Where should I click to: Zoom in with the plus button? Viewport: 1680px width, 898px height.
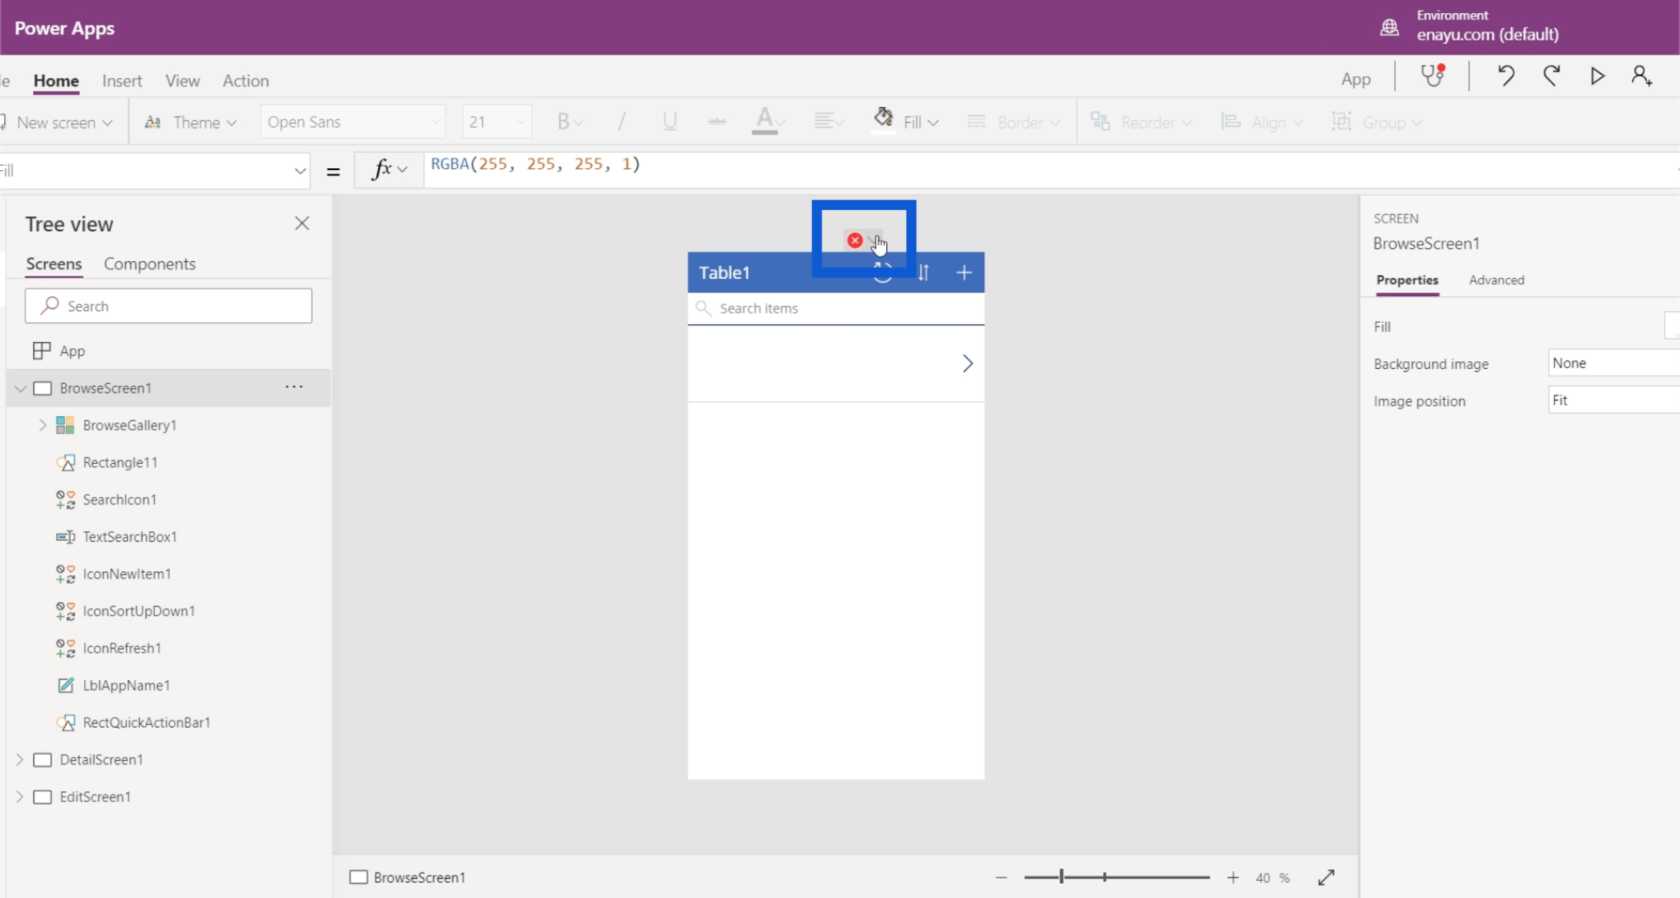(1233, 877)
